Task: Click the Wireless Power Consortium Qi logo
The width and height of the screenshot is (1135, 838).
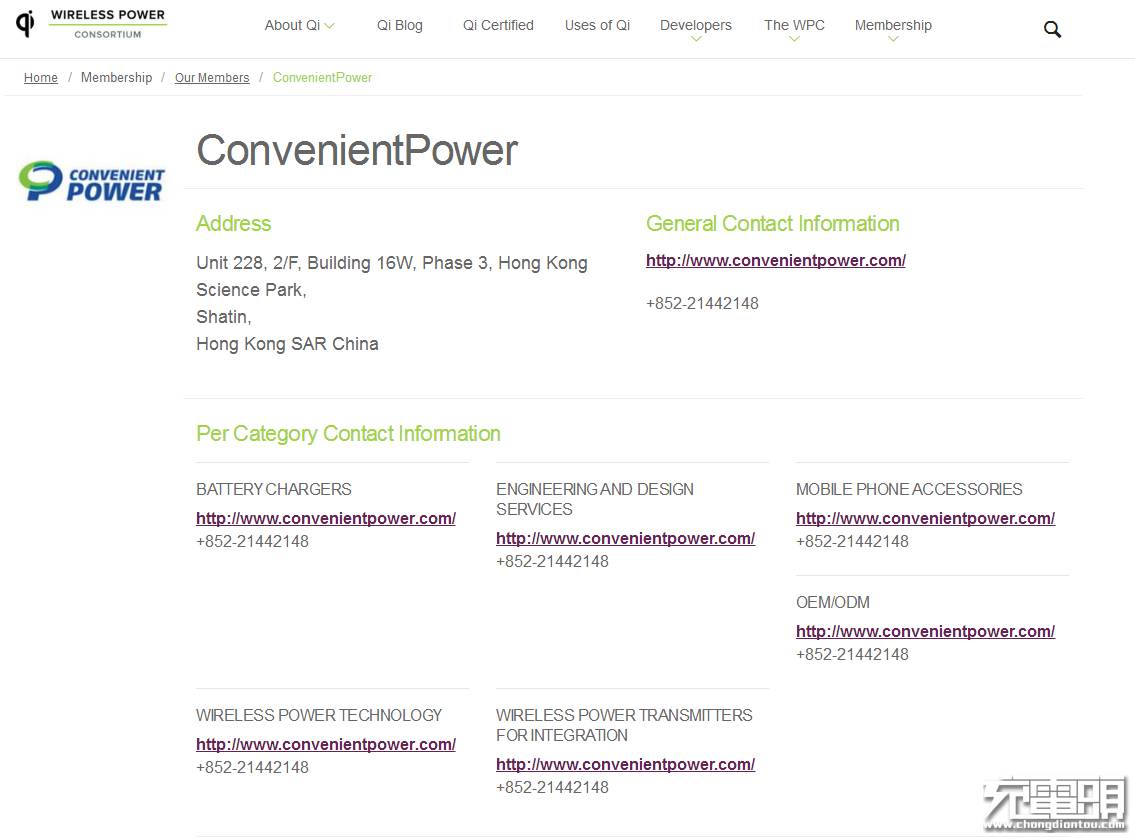Action: point(91,25)
